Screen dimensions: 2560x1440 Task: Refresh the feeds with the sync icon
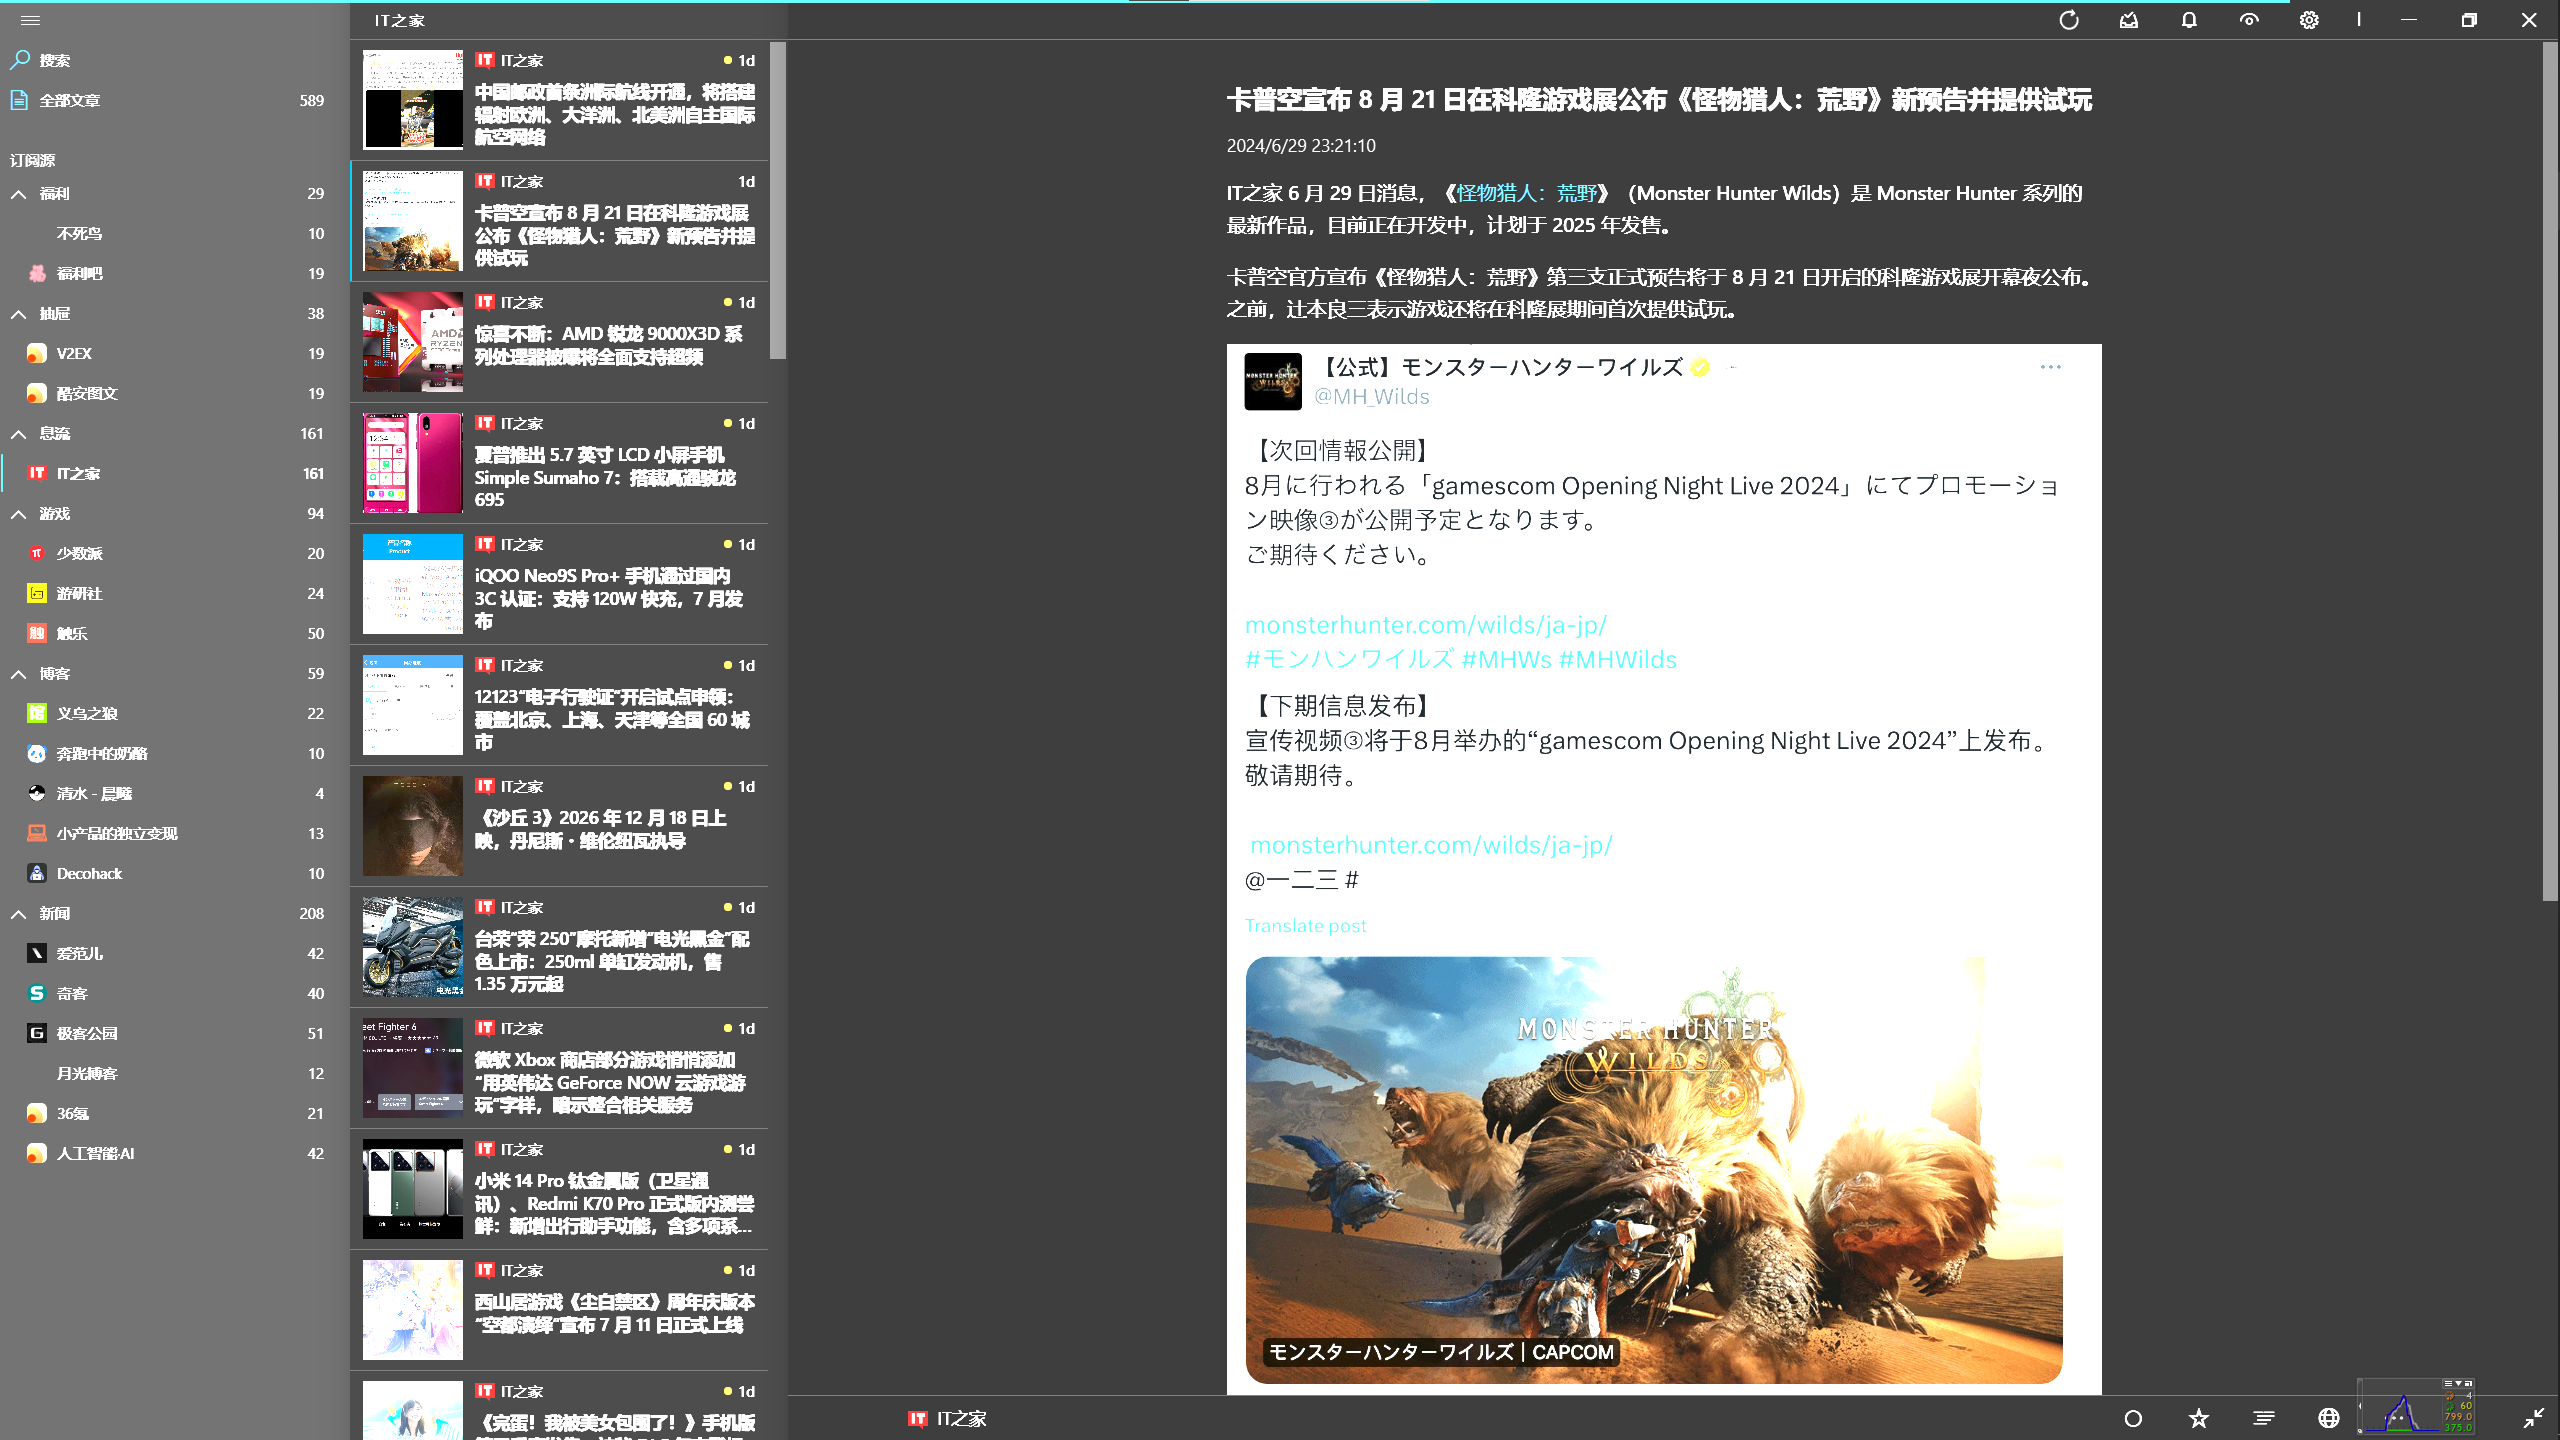tap(2069, 20)
